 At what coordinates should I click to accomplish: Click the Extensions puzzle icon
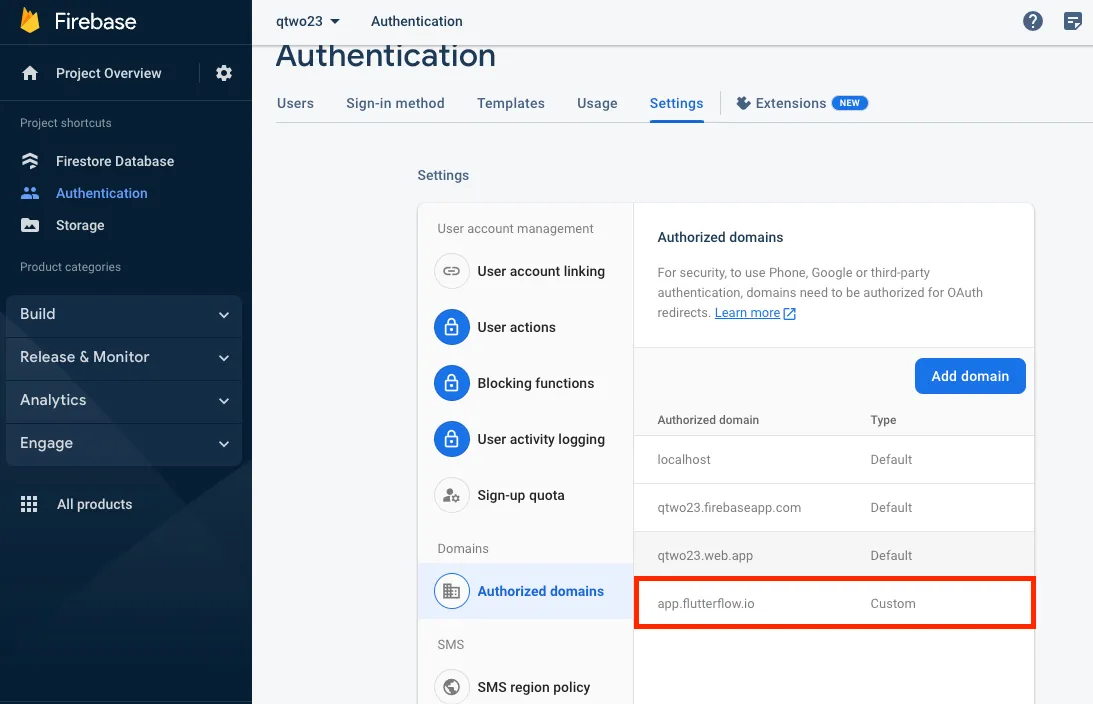(x=743, y=103)
